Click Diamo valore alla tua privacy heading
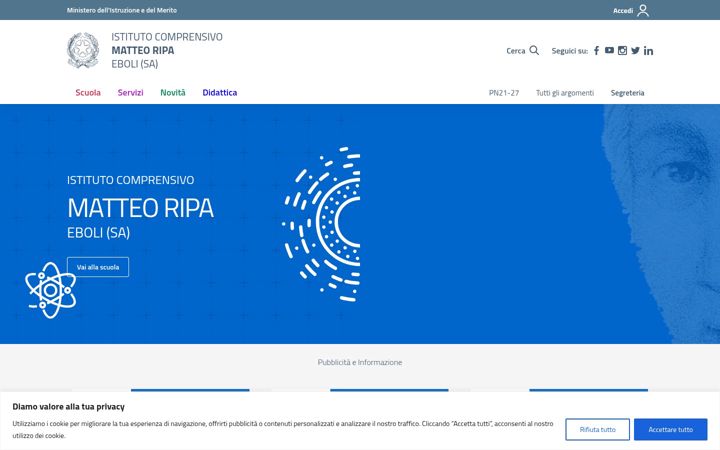Screen dimensions: 720x450 tap(68, 407)
